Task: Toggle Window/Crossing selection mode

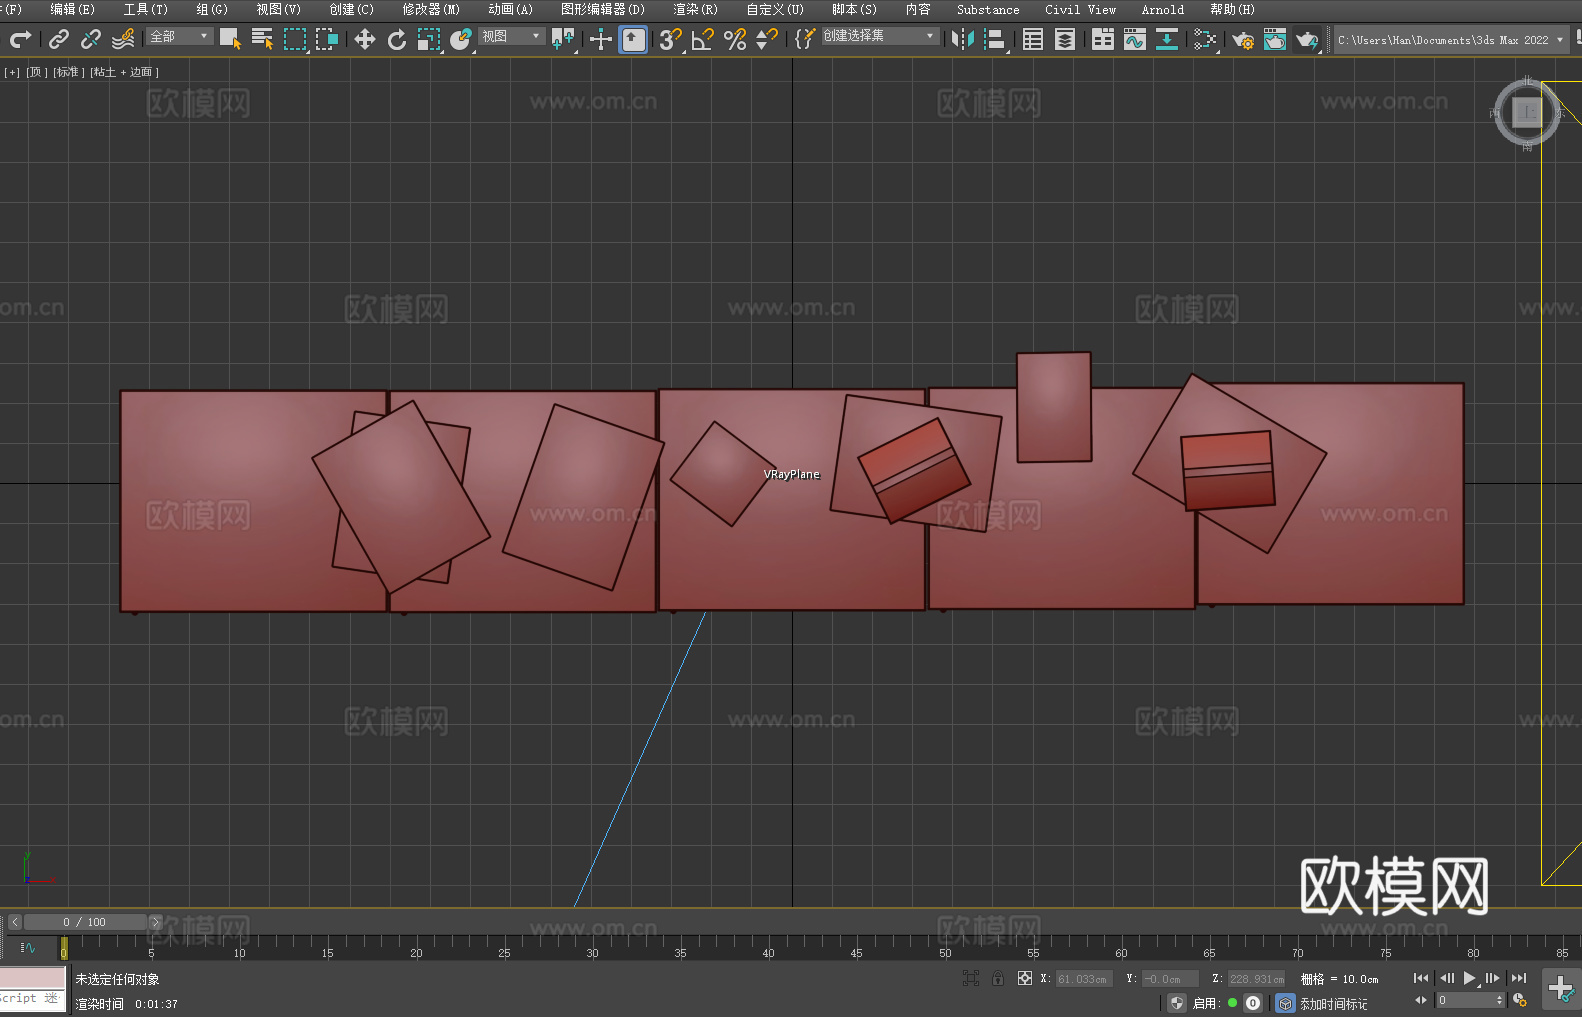Action: coord(327,39)
